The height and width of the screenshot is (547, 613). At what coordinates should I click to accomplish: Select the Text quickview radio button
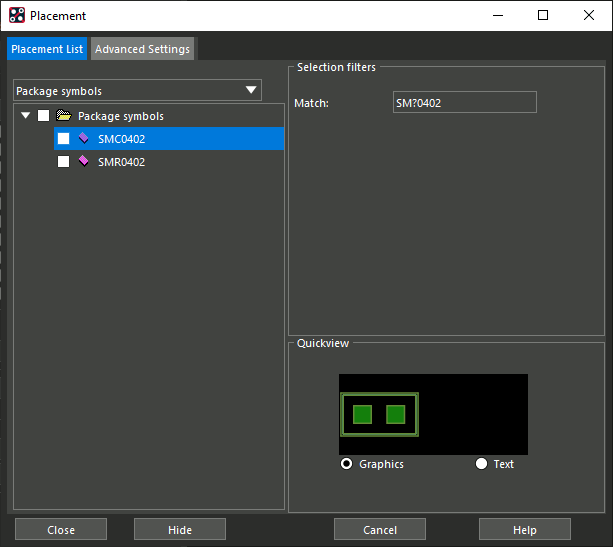(481, 464)
